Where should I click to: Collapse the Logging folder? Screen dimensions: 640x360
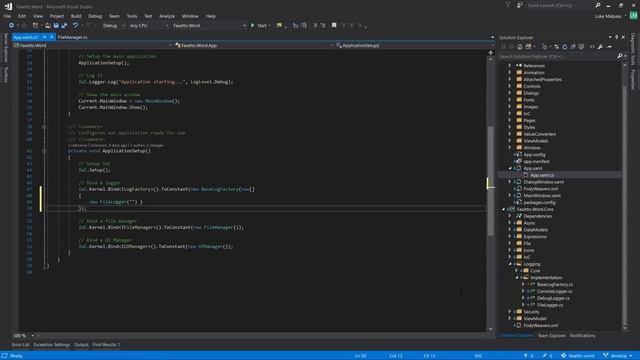click(510, 264)
